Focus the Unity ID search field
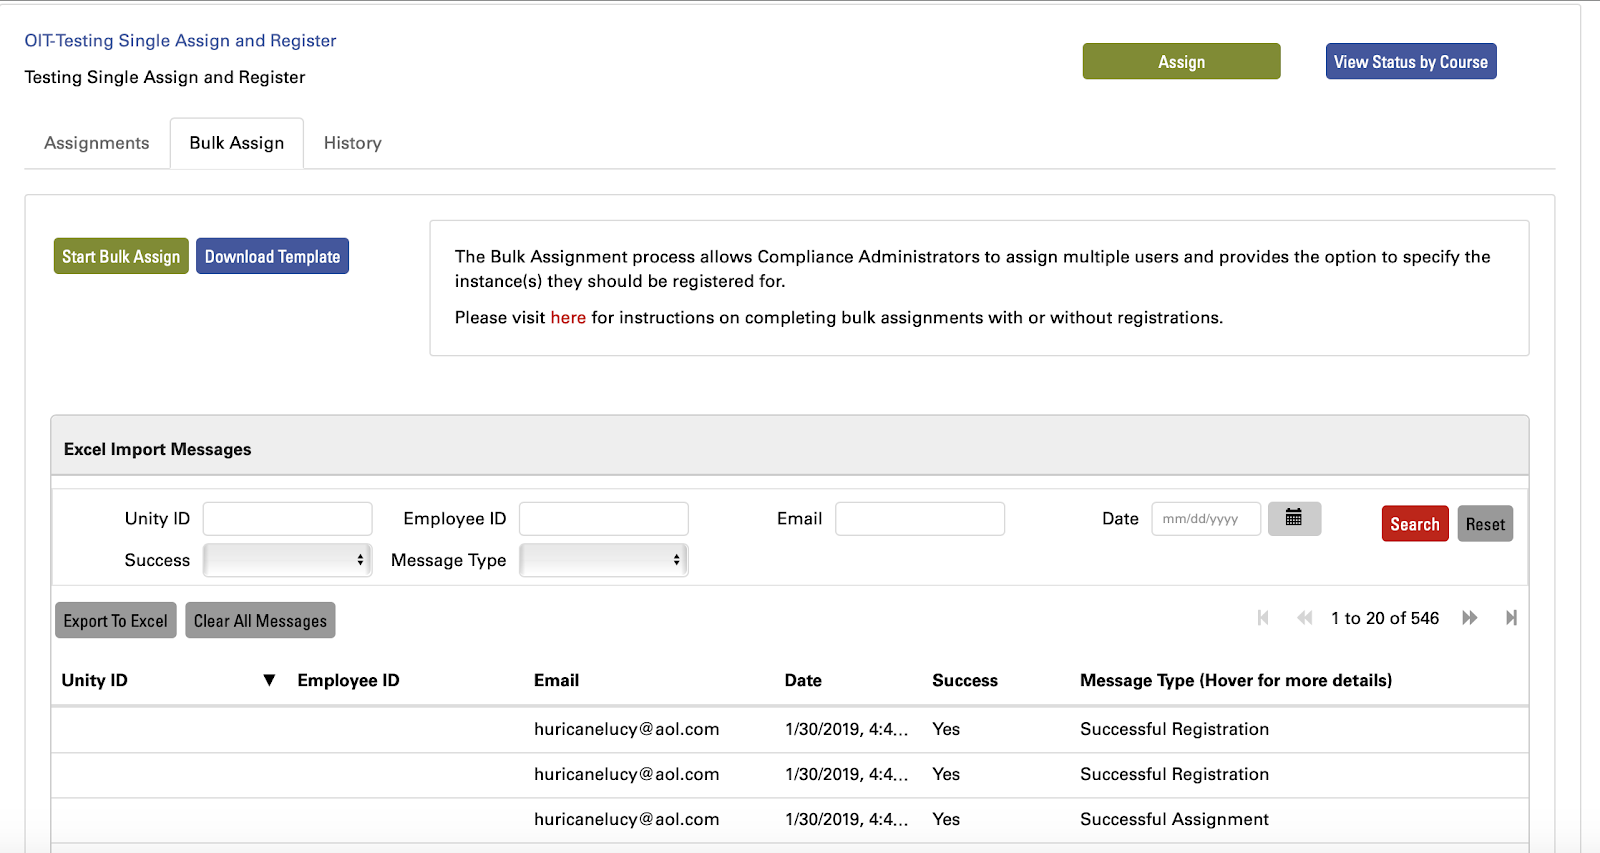This screenshot has width=1600, height=853. click(287, 519)
